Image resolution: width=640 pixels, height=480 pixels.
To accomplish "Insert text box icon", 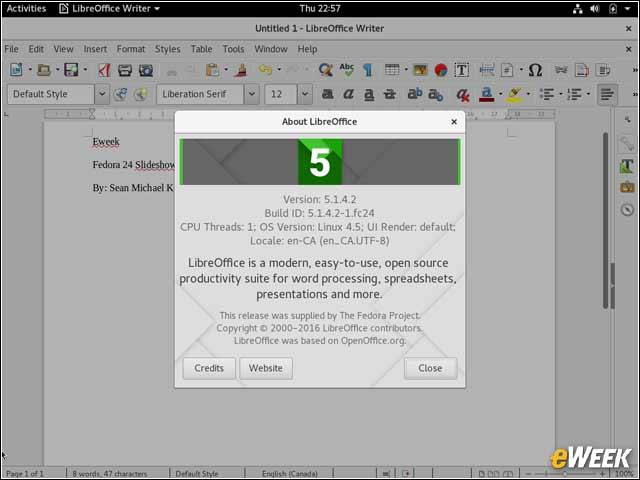I will pyautogui.click(x=462, y=70).
